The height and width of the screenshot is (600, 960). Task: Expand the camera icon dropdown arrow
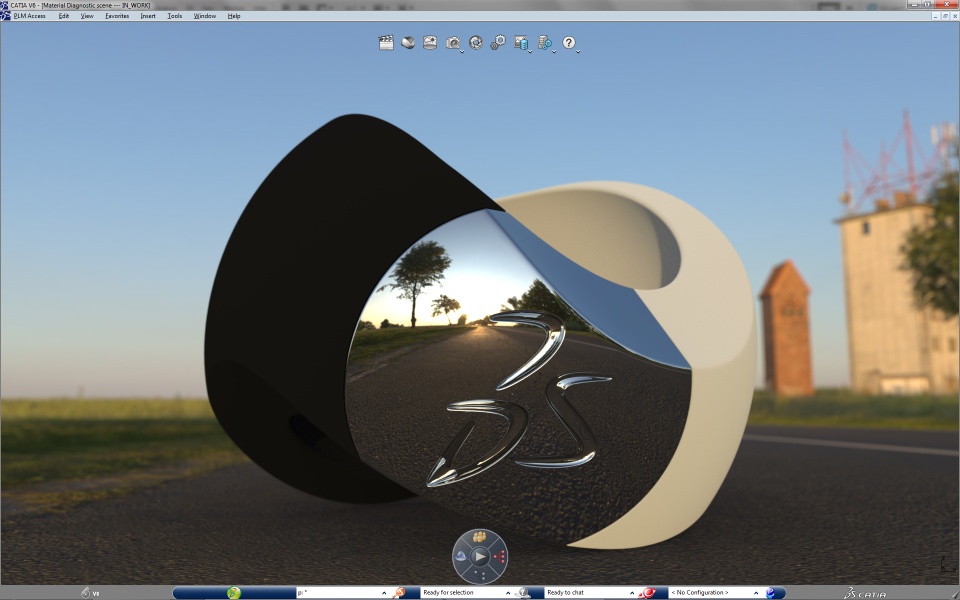pyautogui.click(x=462, y=51)
